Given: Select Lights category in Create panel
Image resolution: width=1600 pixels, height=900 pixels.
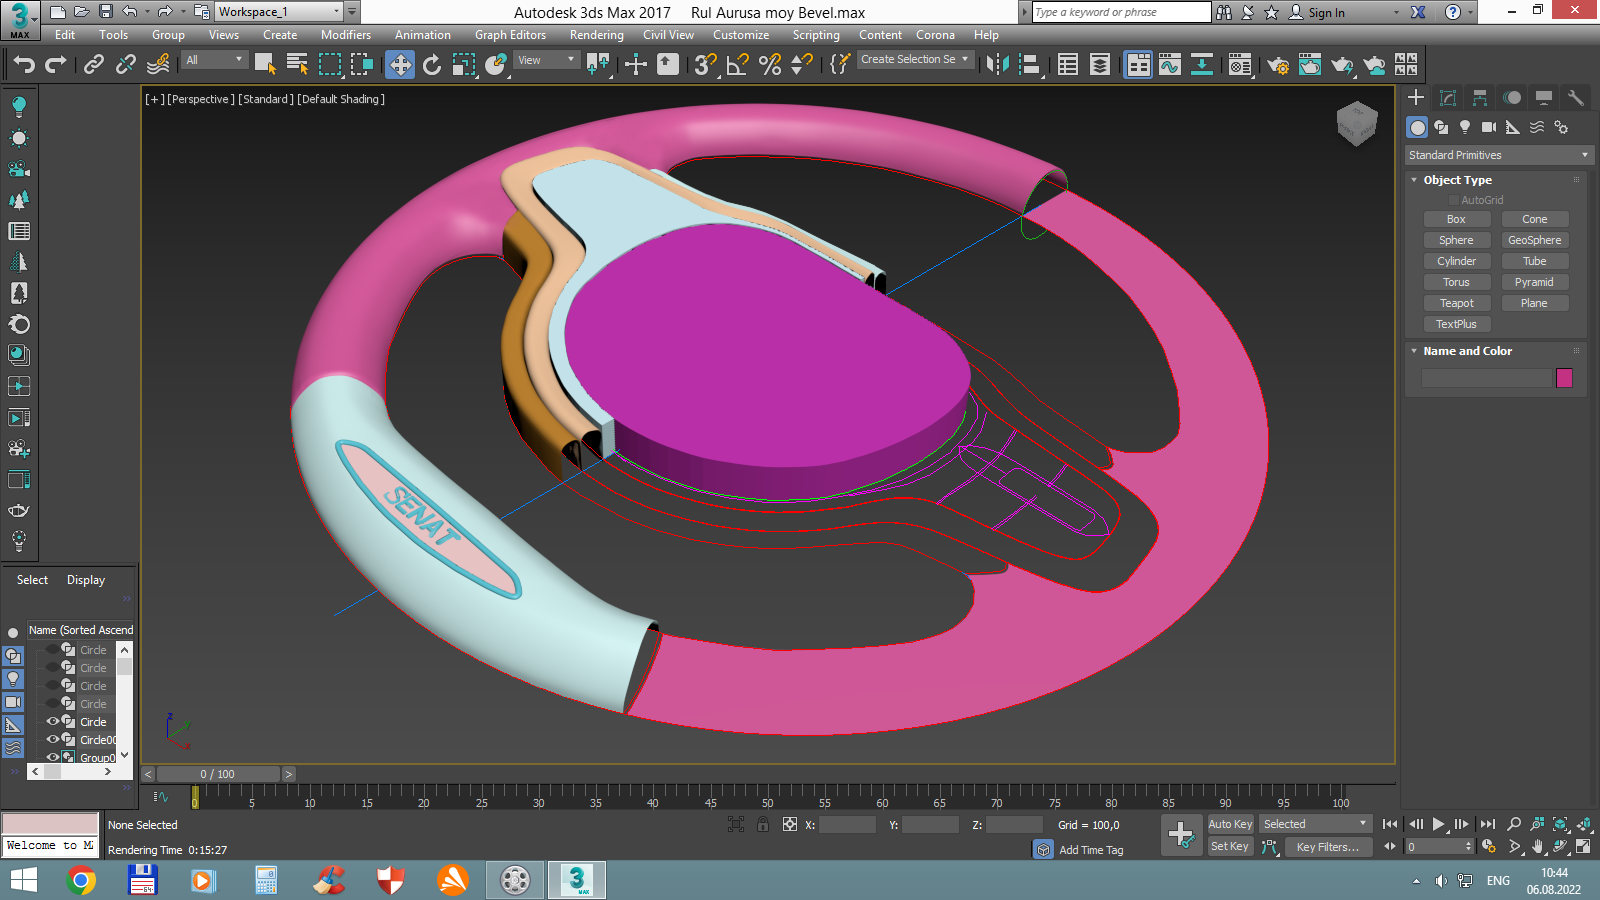Looking at the screenshot, I should (1465, 127).
